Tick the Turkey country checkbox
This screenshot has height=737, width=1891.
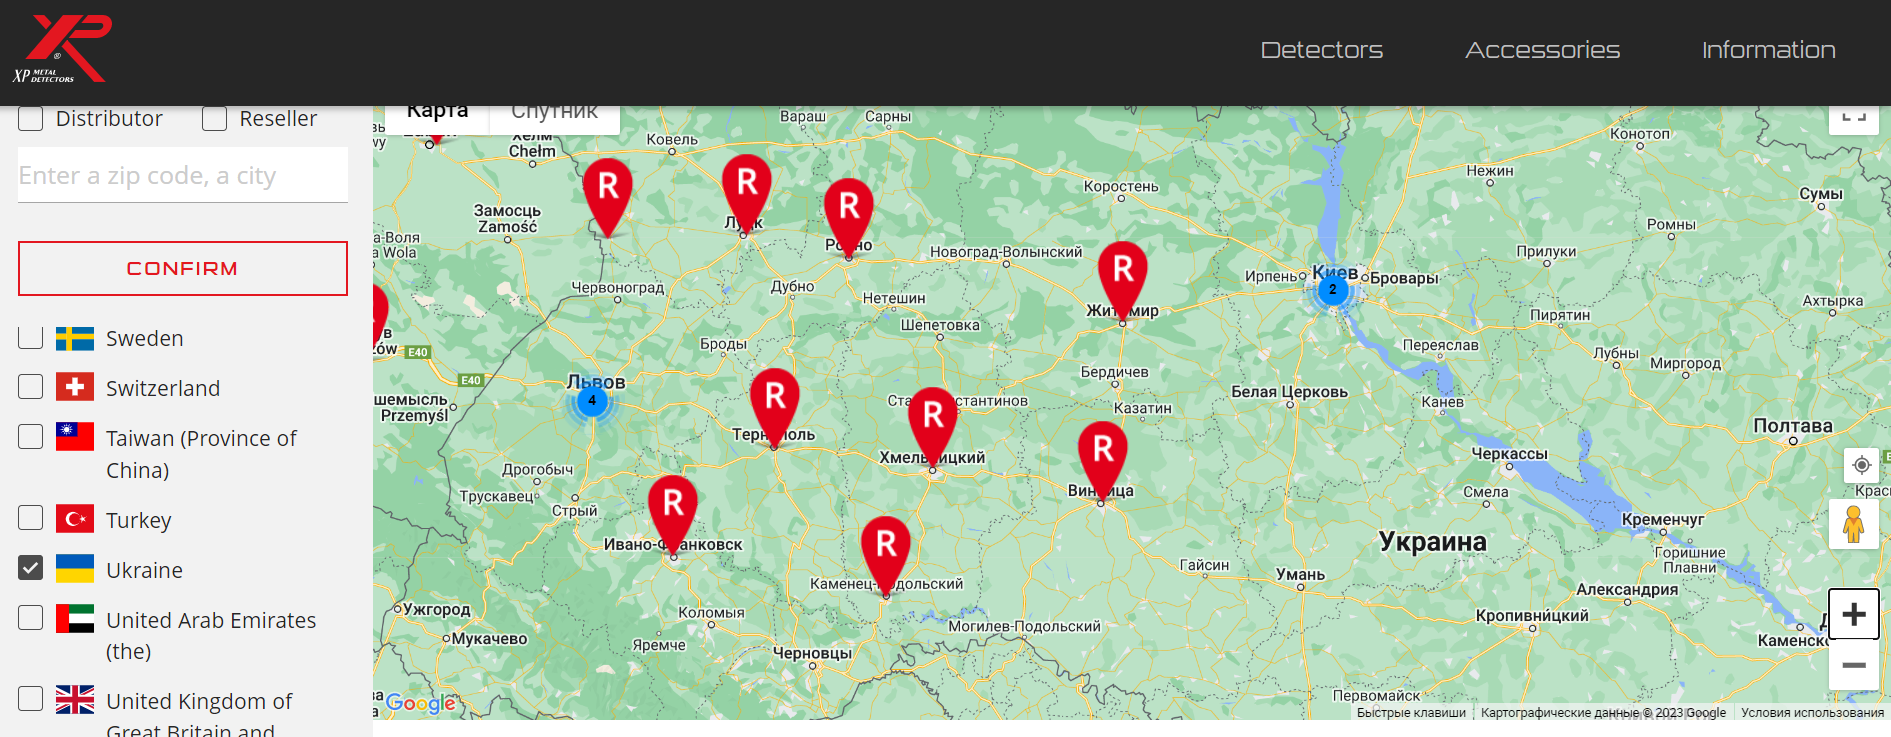tap(31, 517)
